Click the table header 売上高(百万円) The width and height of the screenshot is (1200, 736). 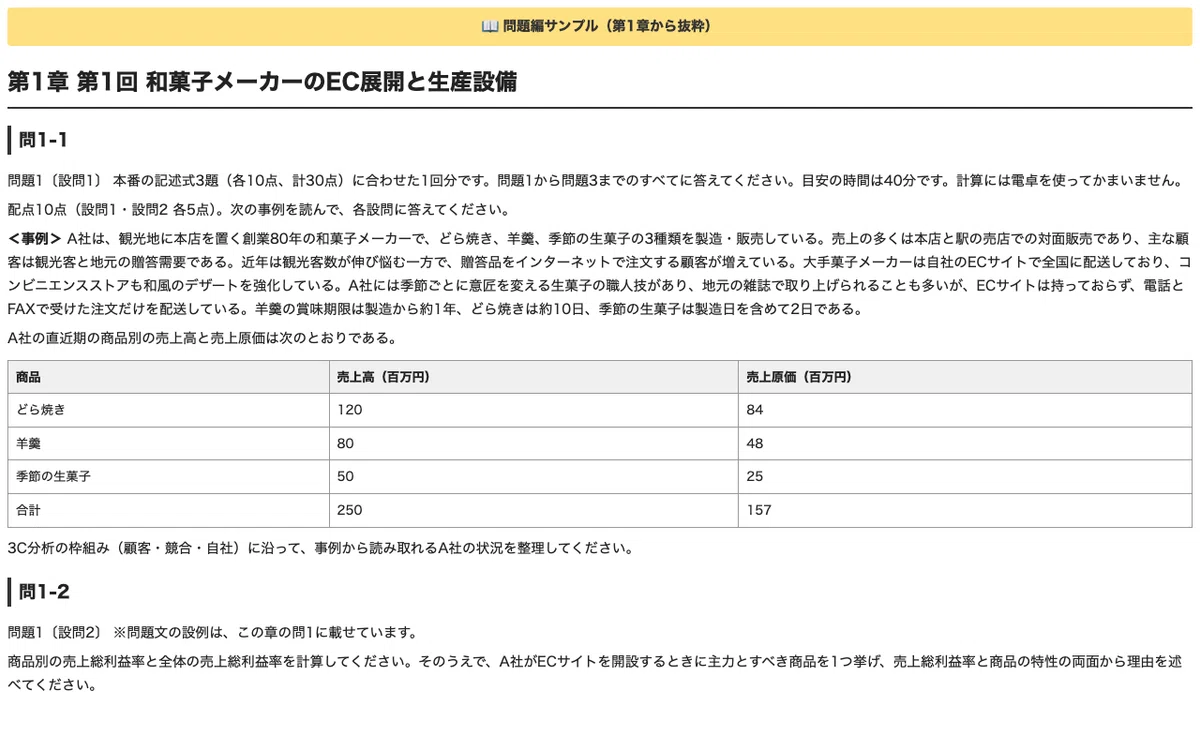click(534, 377)
